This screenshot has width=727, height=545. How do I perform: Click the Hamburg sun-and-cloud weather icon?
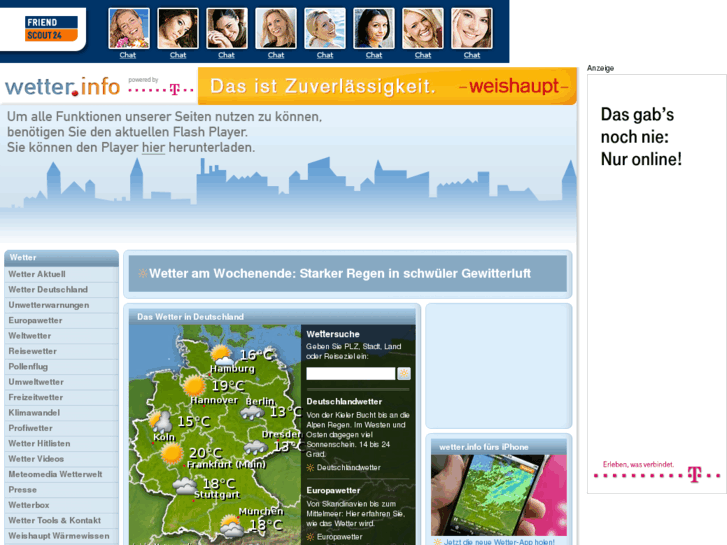[x=222, y=356]
